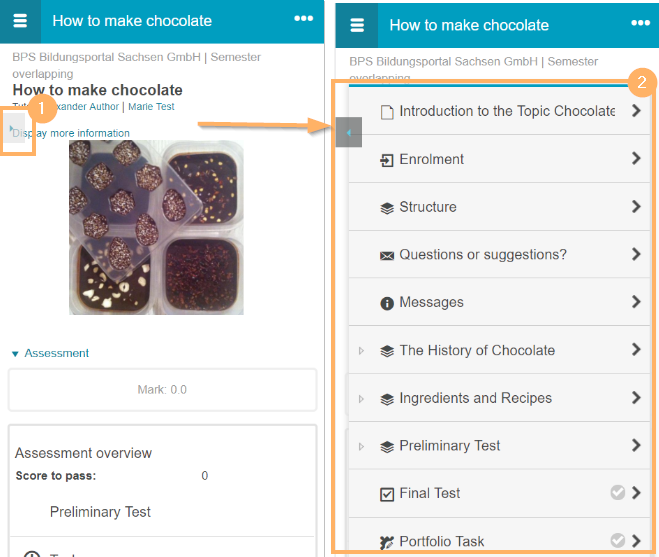Click the grey checkmark status on Portfolio Task

pos(618,541)
